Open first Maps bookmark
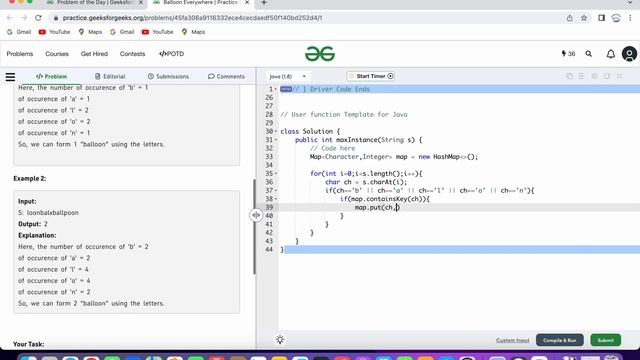 tap(90, 32)
